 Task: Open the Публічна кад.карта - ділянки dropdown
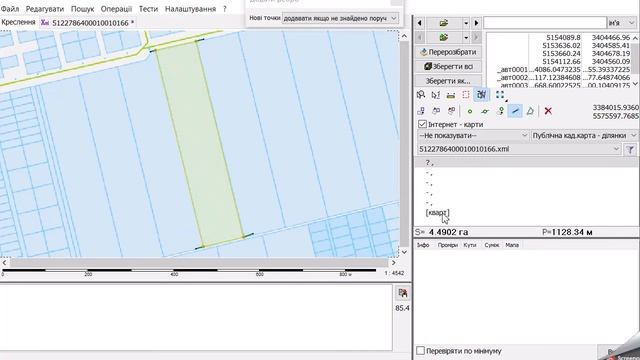pos(584,135)
